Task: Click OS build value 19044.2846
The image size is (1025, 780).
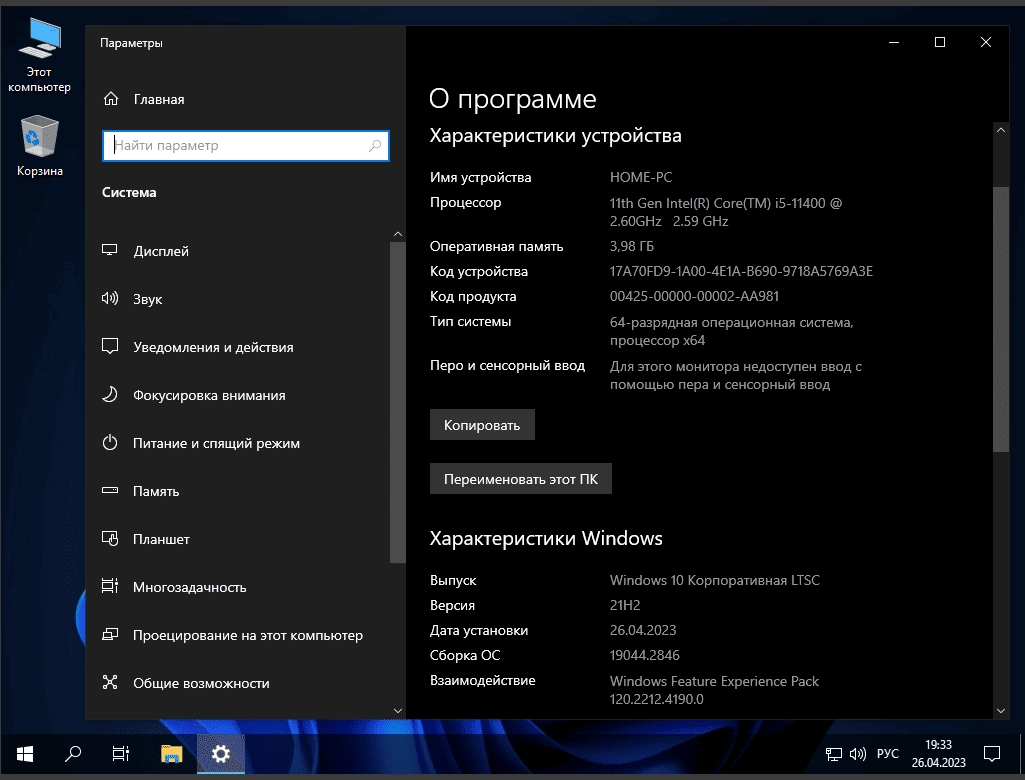Action: point(645,655)
